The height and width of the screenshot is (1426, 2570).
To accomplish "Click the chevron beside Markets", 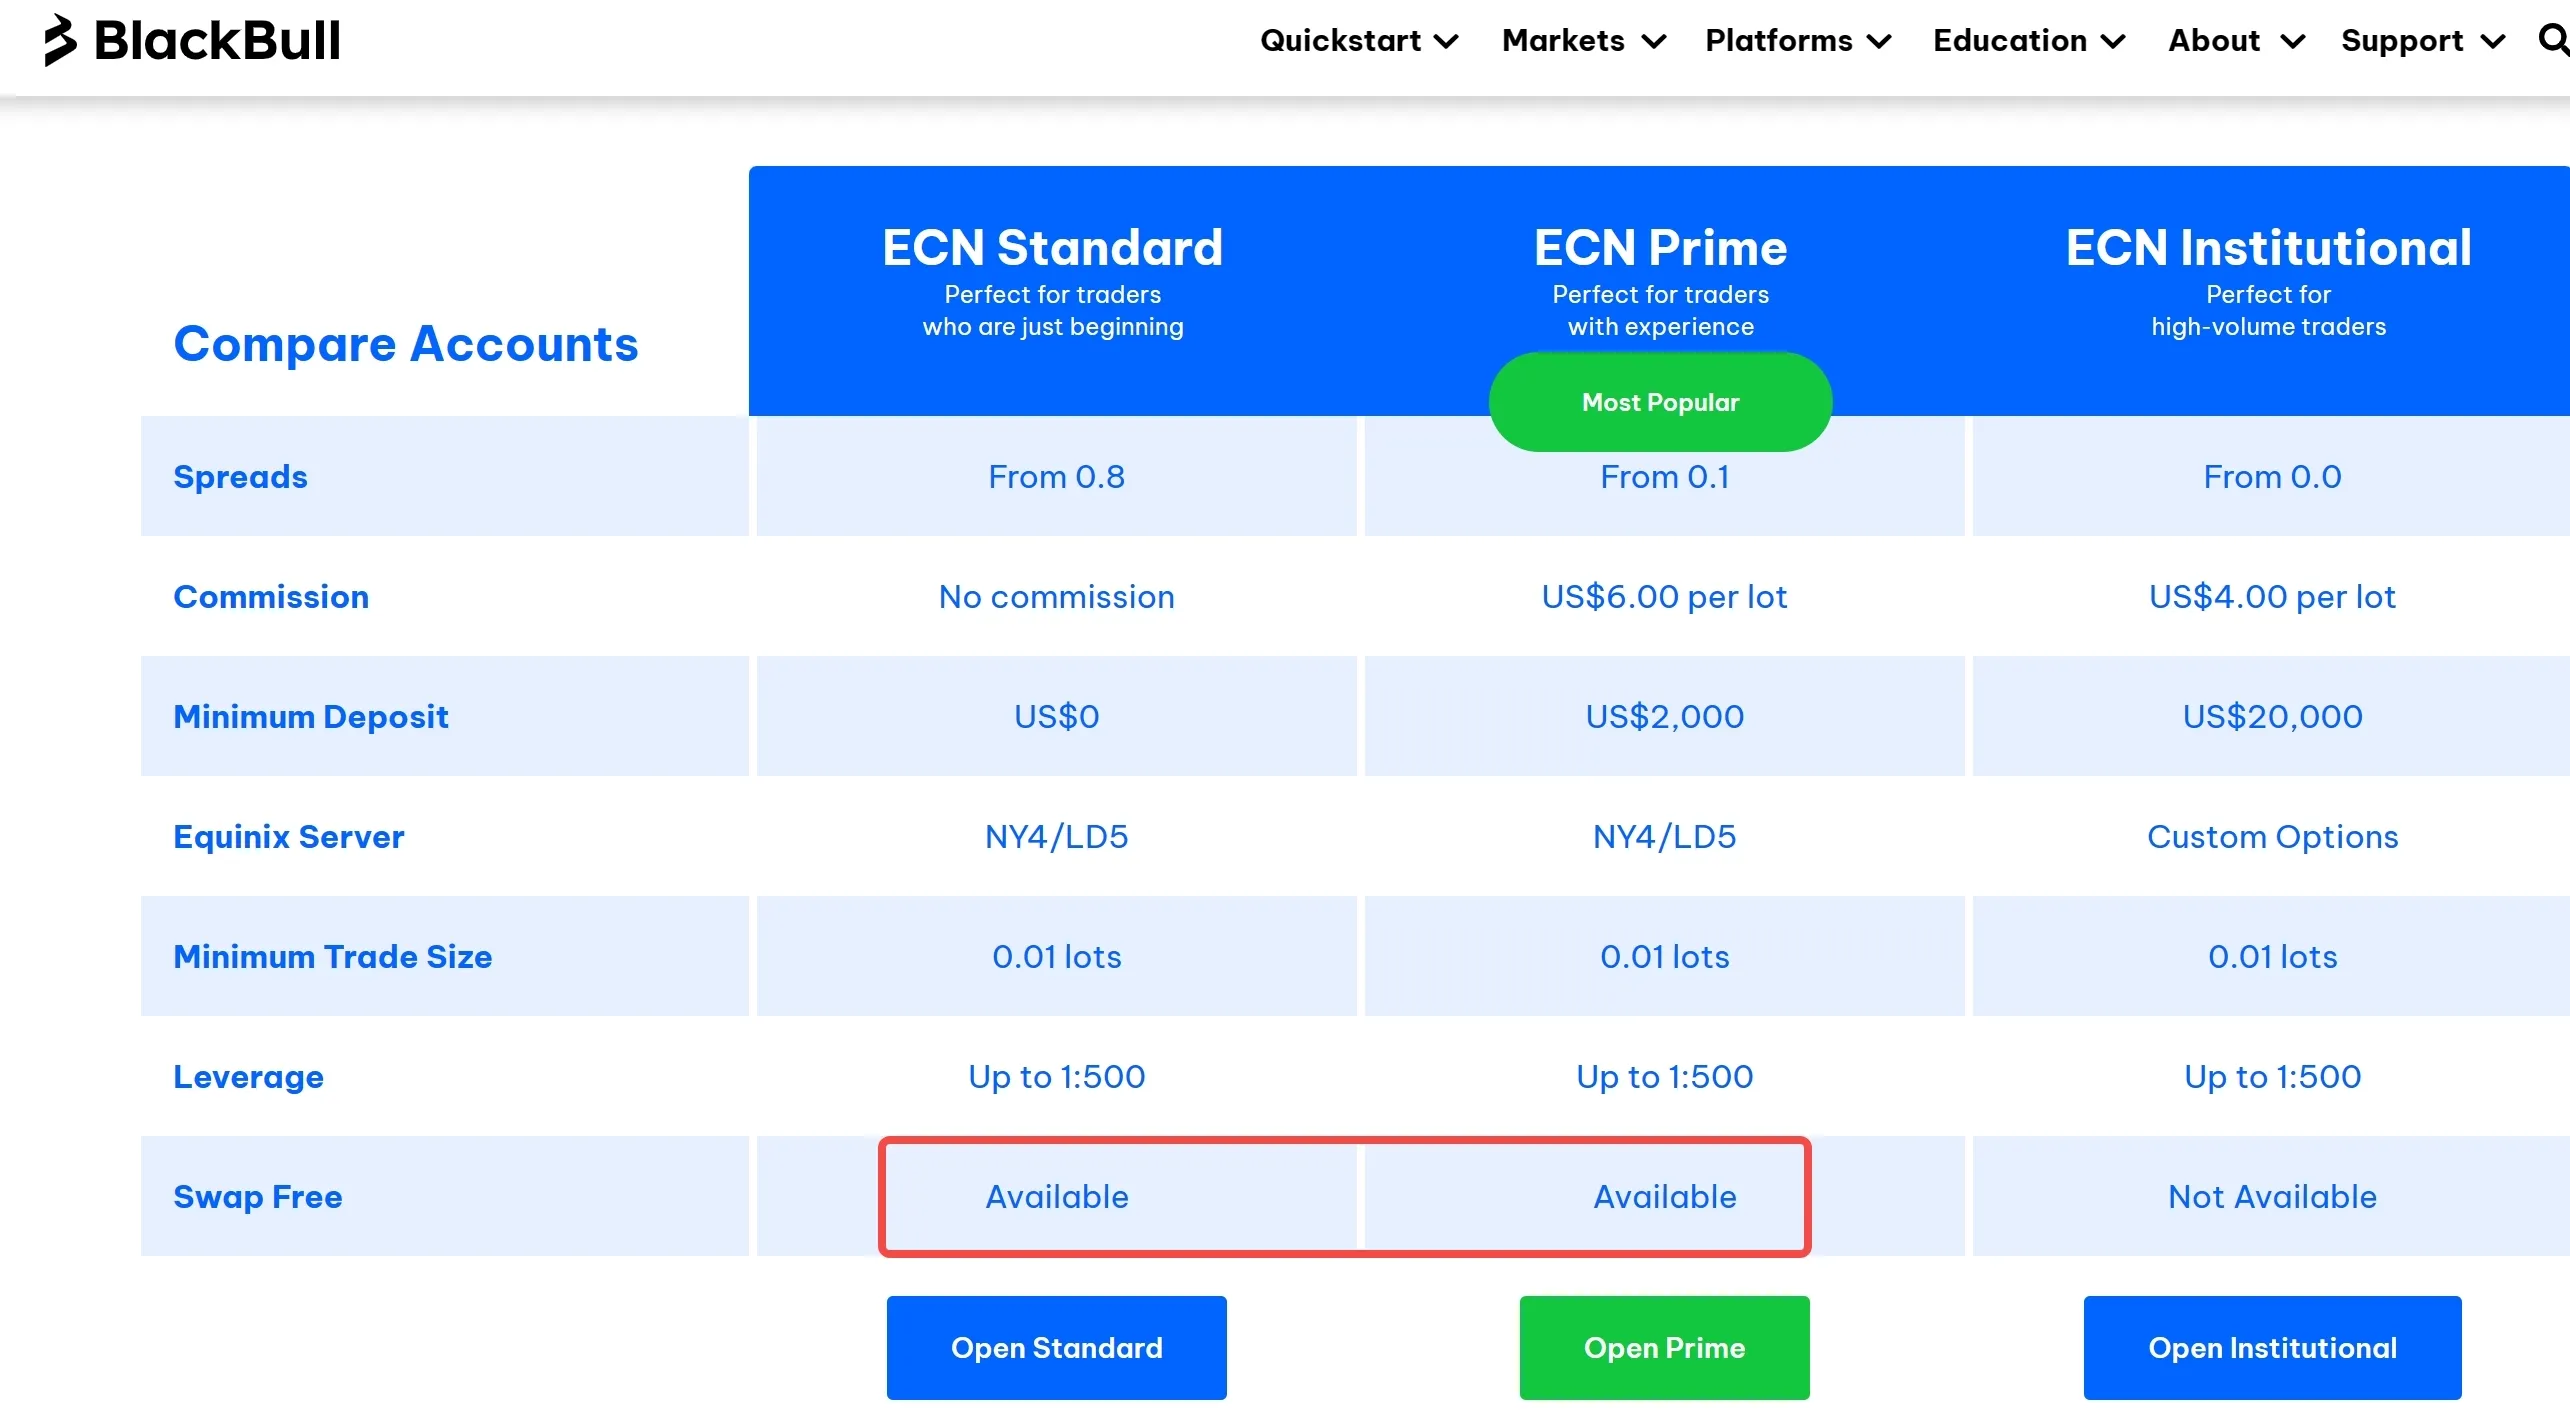I will click(x=1655, y=42).
